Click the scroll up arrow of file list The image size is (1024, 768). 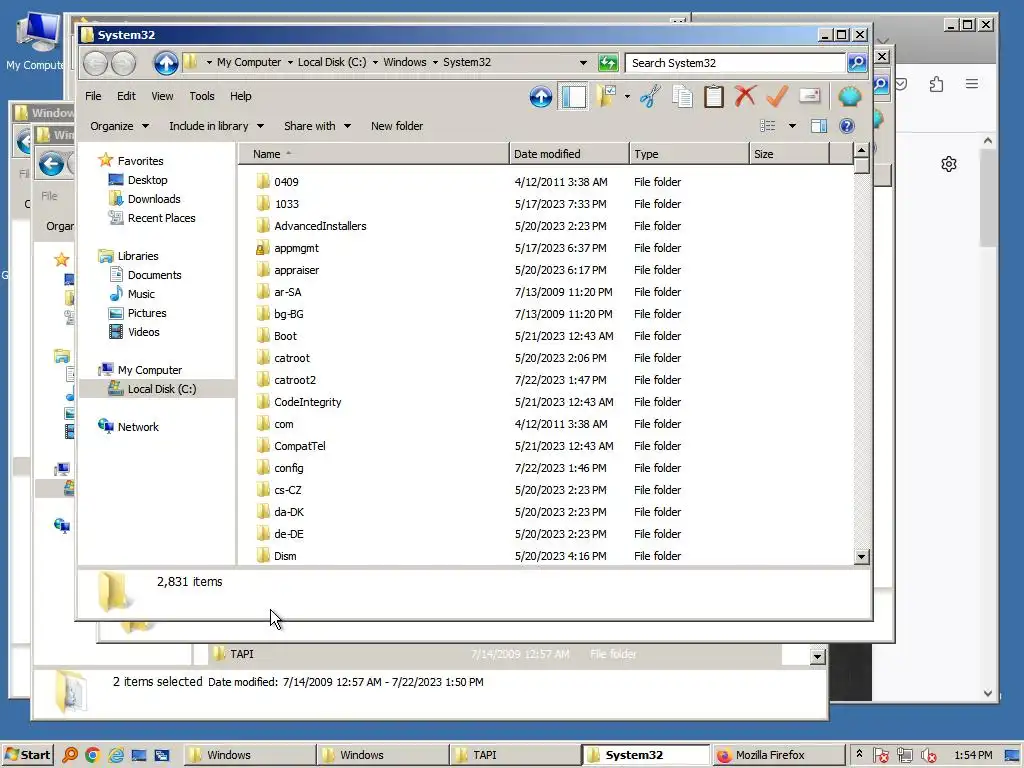pos(861,150)
